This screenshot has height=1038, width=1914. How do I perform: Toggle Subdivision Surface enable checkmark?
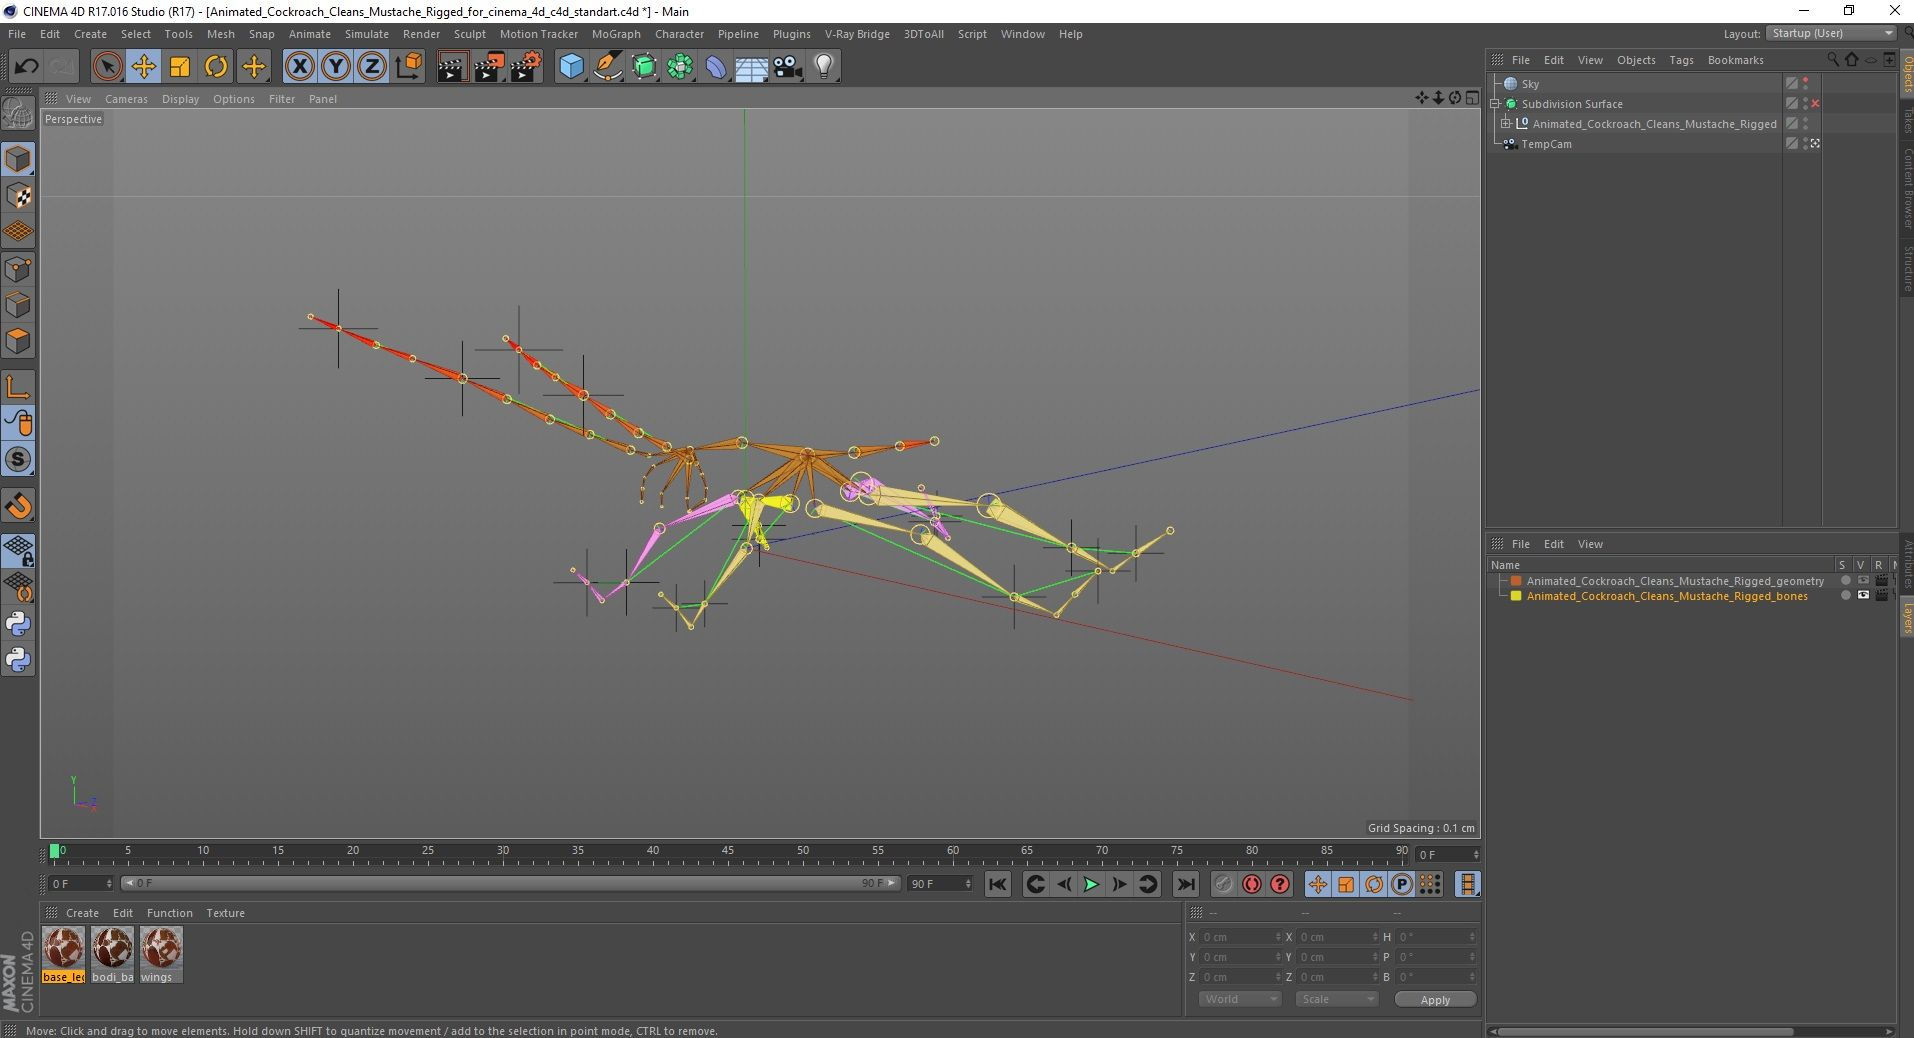point(1815,104)
